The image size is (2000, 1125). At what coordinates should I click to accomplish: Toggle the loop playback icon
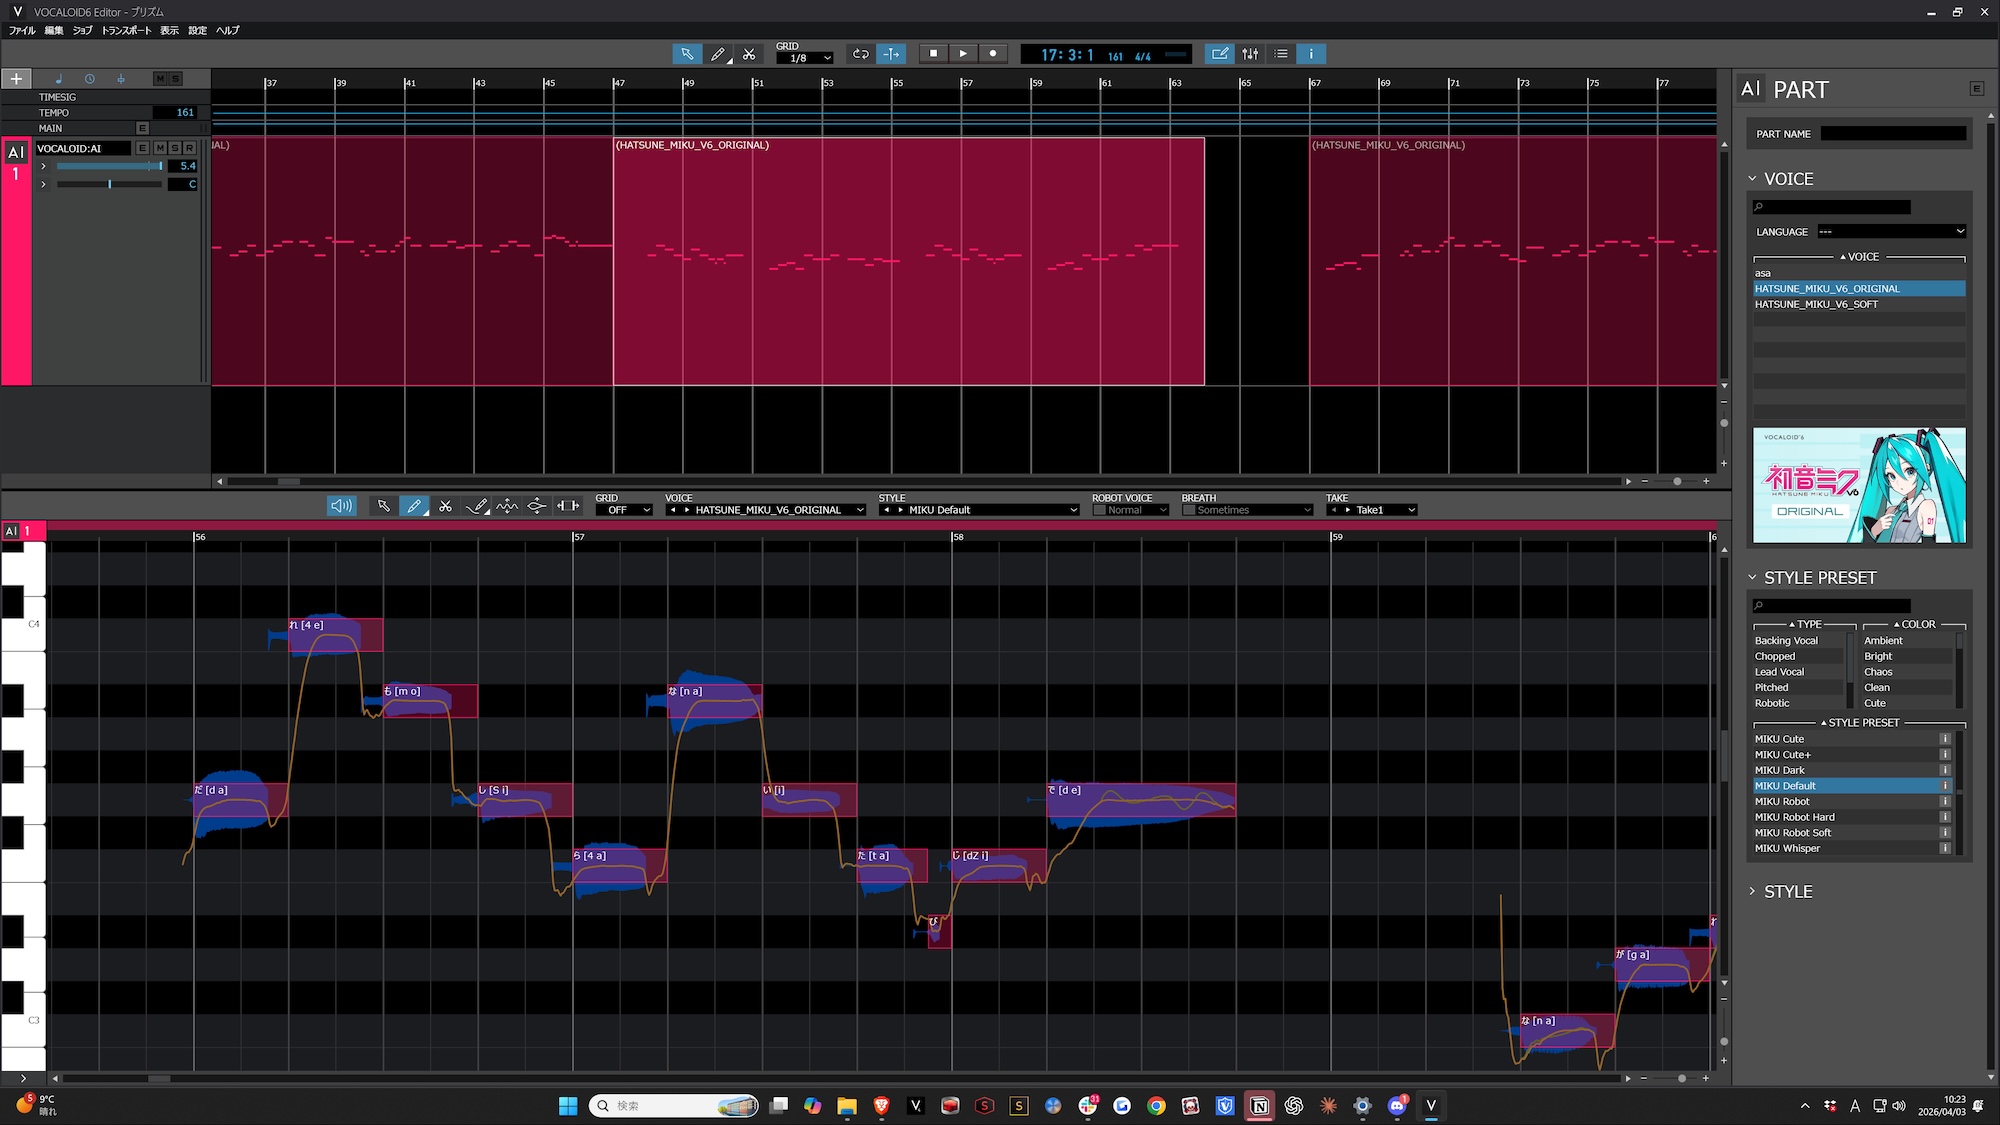860,54
